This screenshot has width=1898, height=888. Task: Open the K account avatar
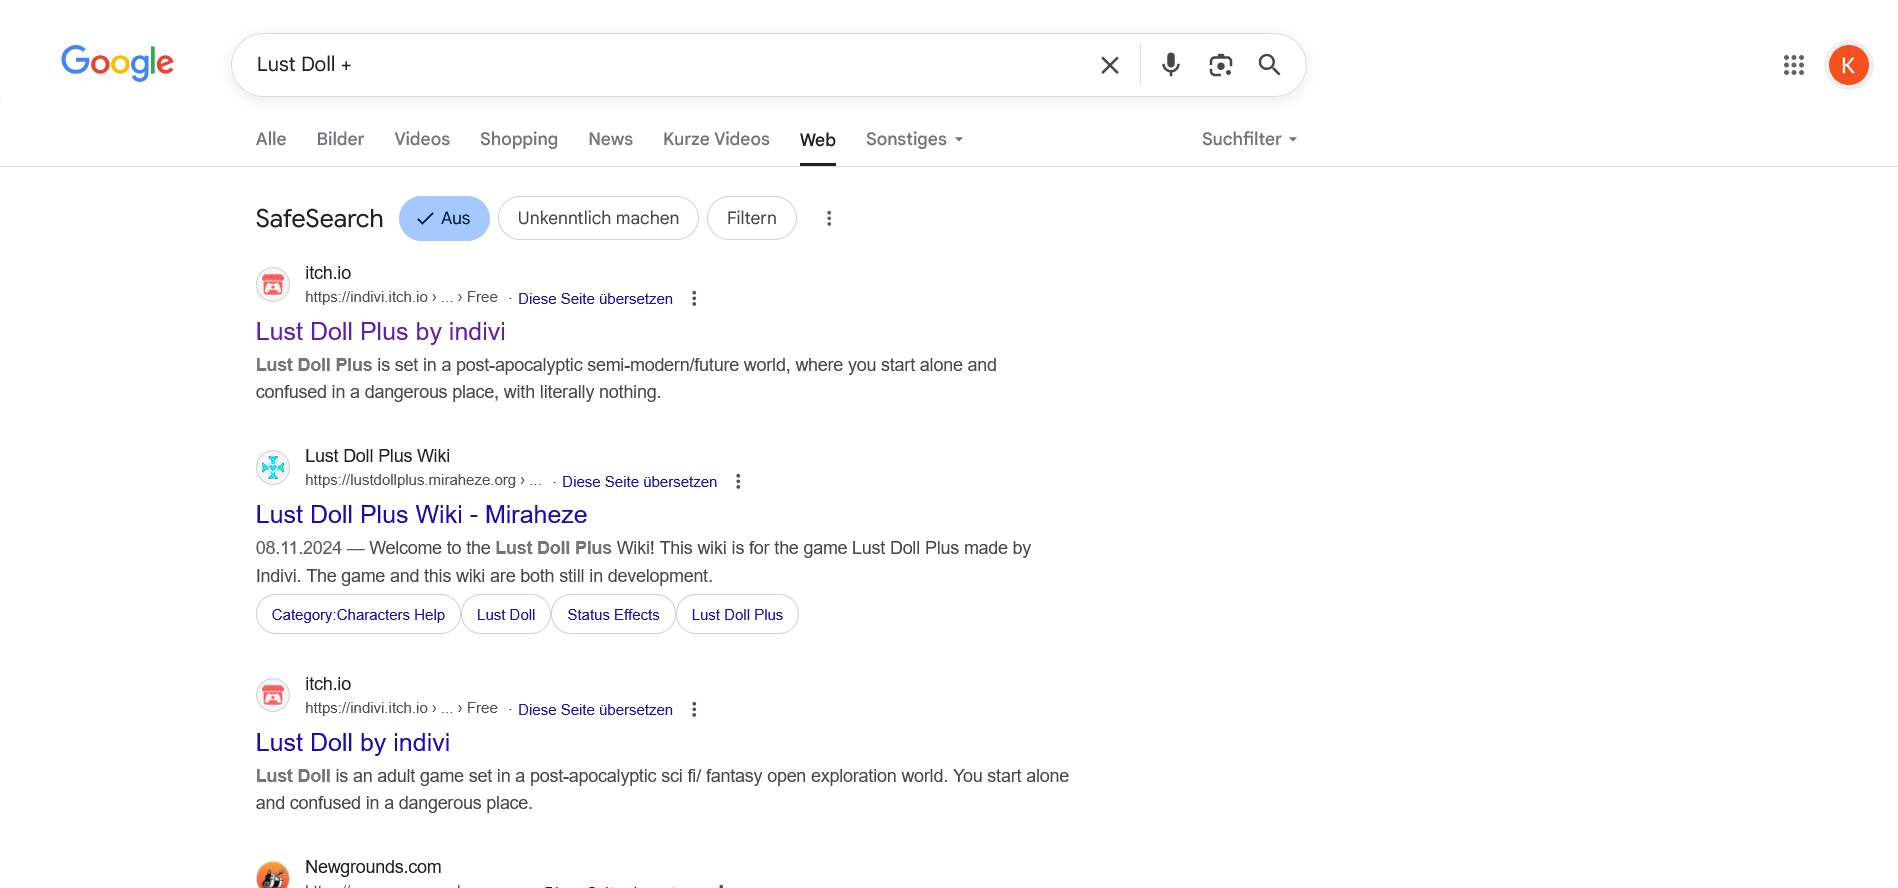[x=1848, y=65]
